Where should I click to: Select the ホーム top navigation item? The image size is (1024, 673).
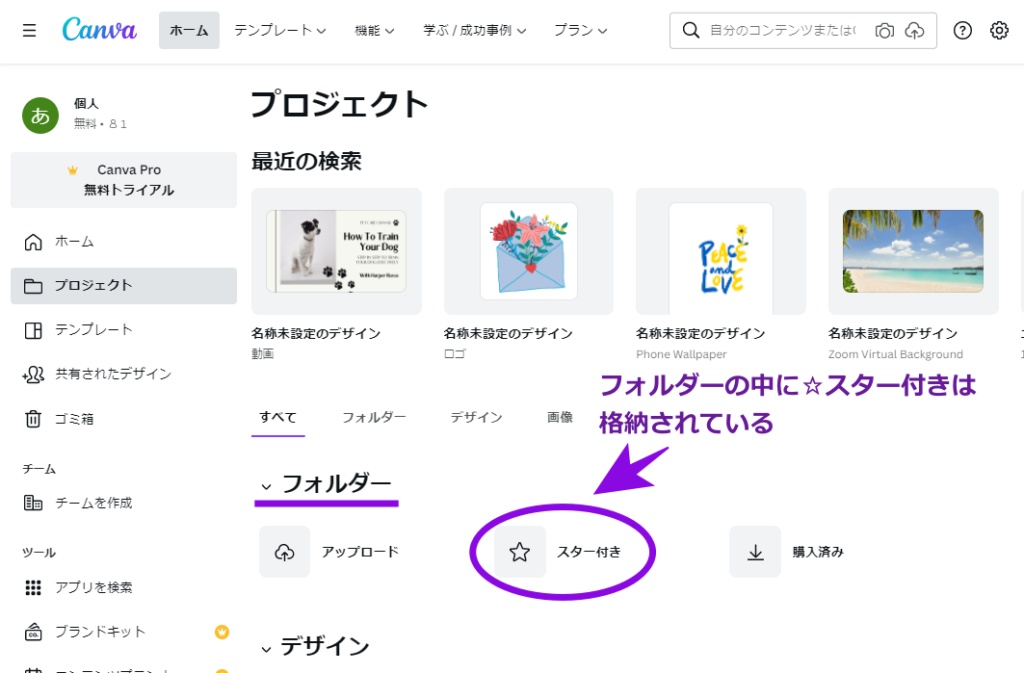[x=189, y=30]
